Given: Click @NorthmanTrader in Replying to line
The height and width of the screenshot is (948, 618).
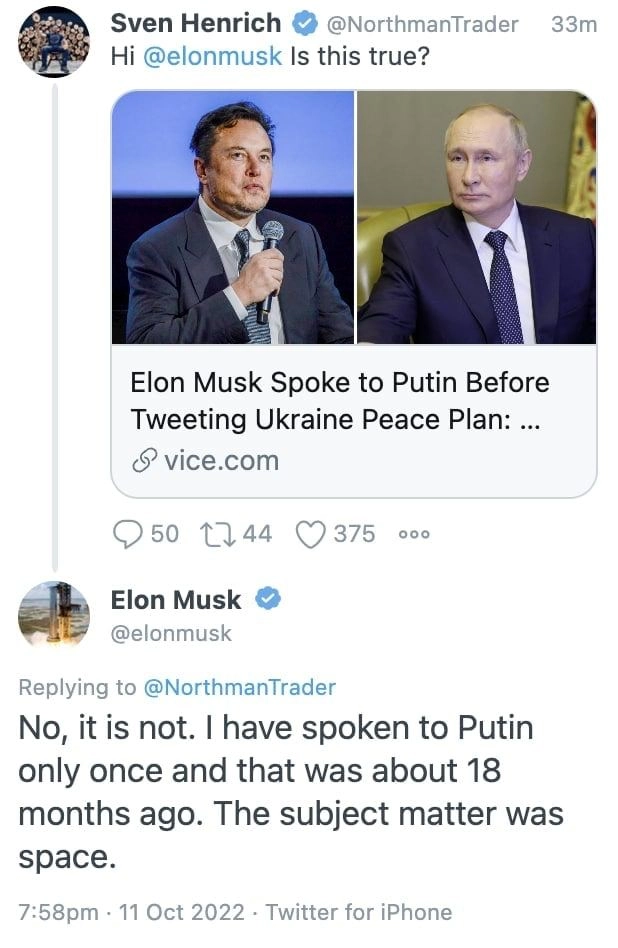Looking at the screenshot, I should coord(239,687).
